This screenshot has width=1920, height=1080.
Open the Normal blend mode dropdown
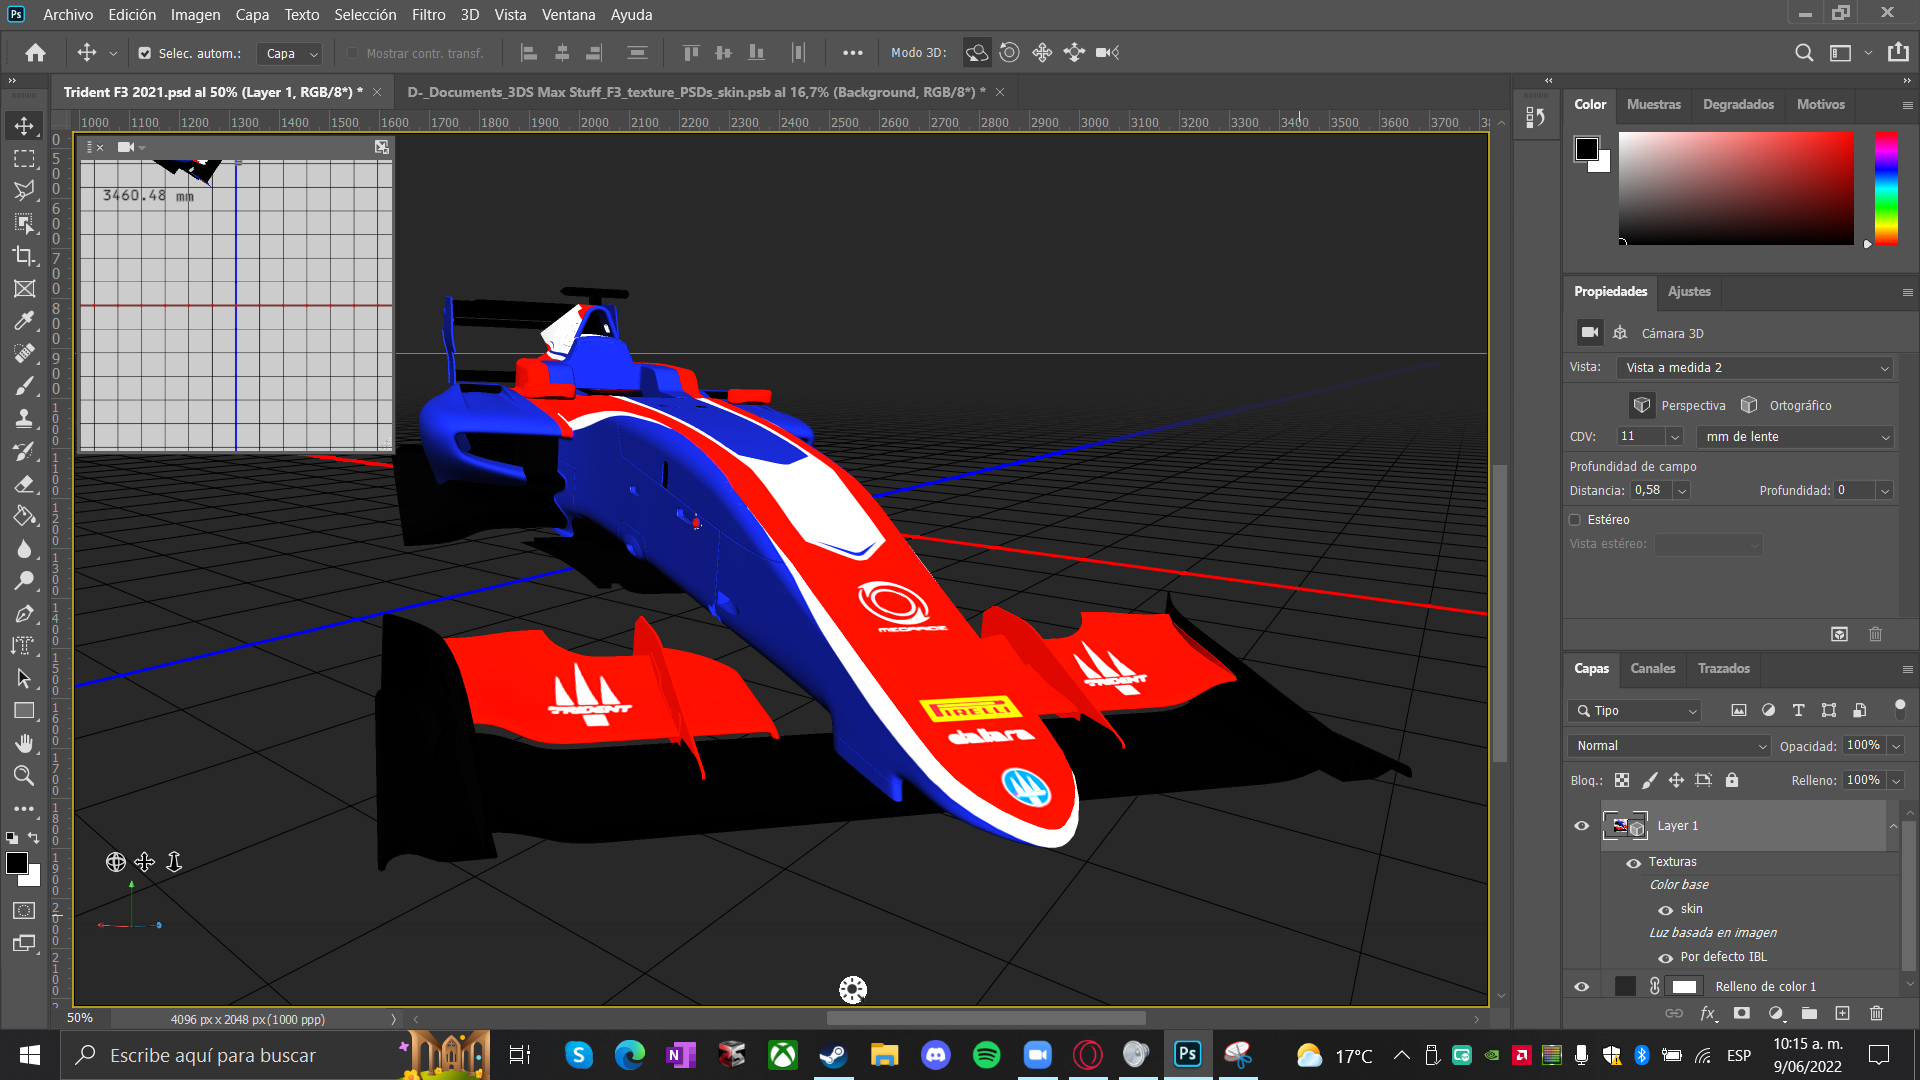tap(1670, 746)
